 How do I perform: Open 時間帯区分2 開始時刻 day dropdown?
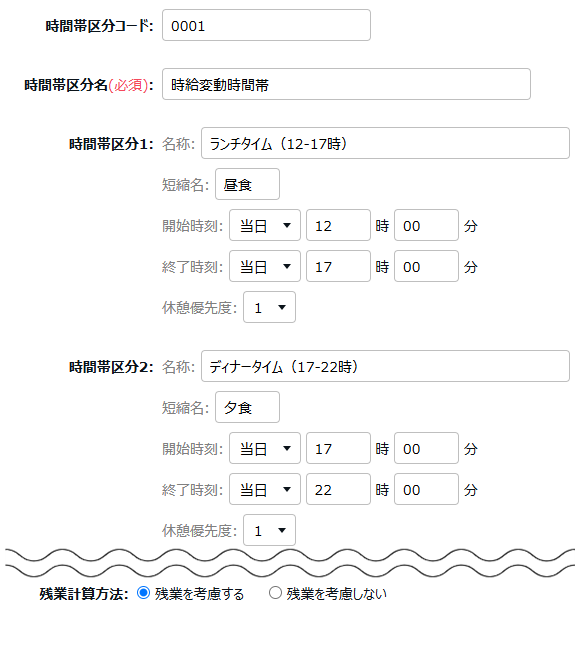(265, 448)
